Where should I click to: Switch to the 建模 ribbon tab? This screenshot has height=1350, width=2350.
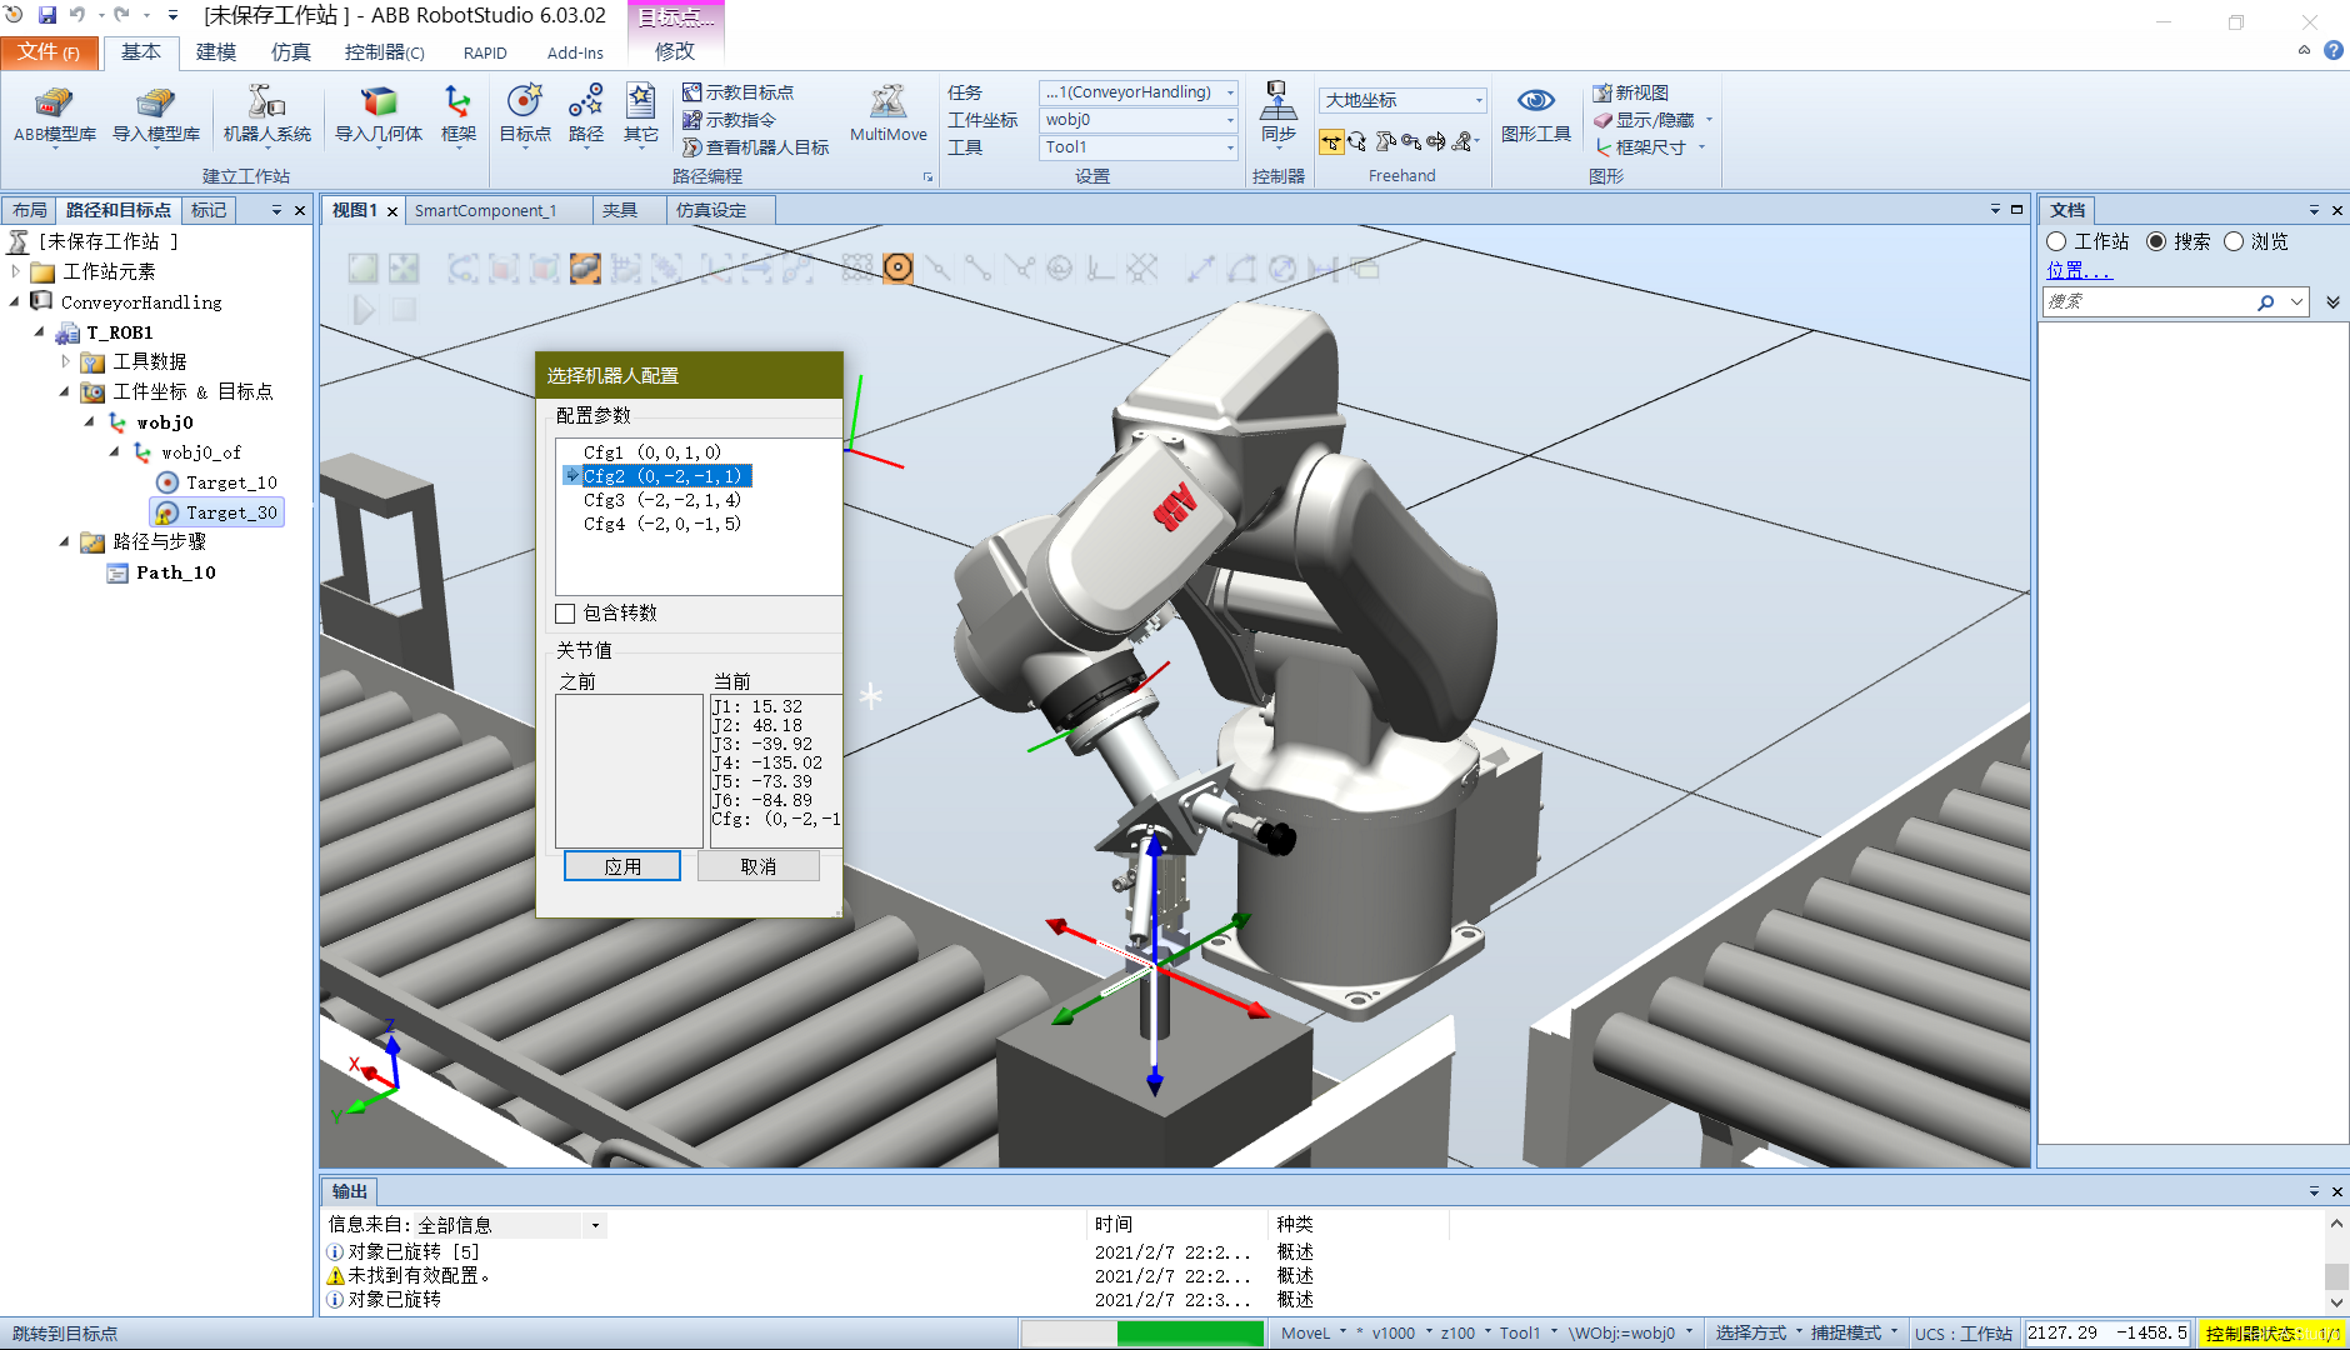tap(215, 52)
